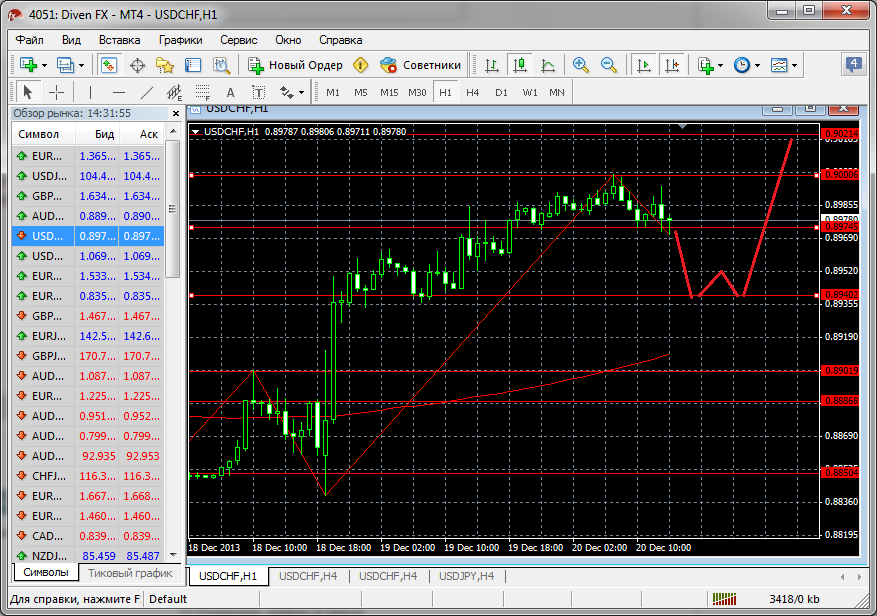
Task: Open the Графики menu
Action: click(x=180, y=40)
